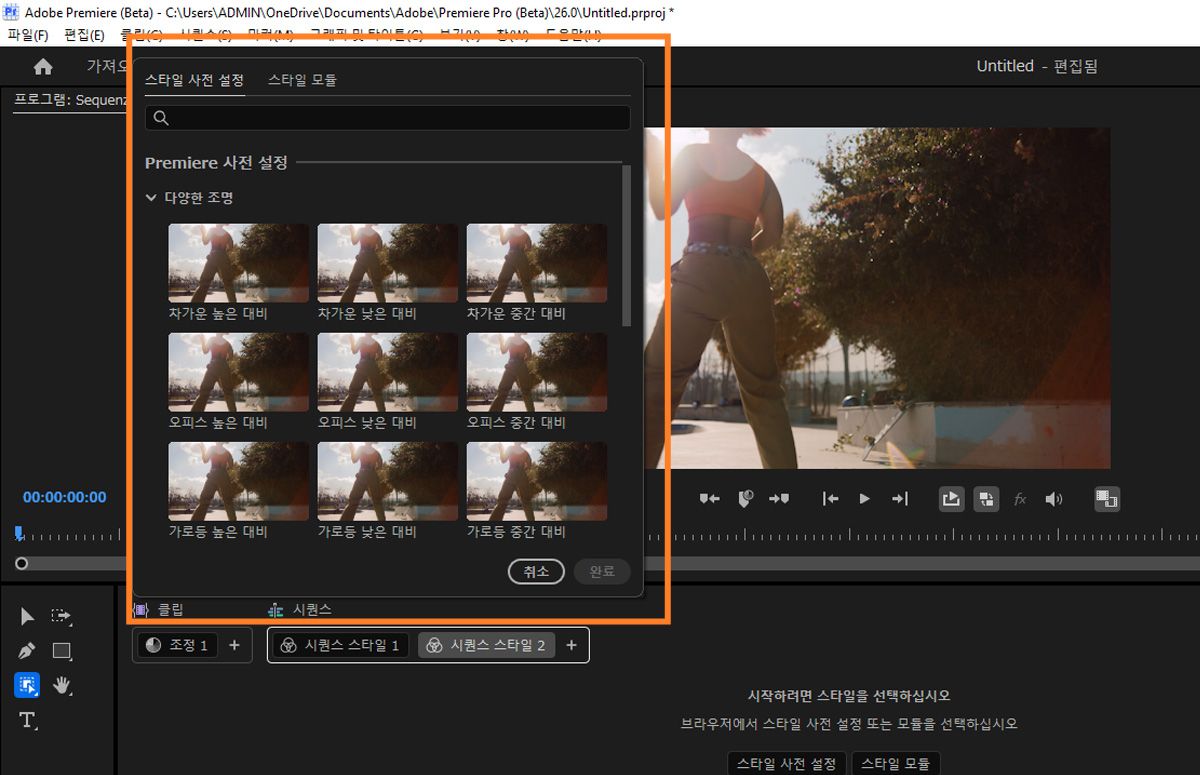Click the Untitled - 편집됨 title
The image size is (1200, 775).
[x=1037, y=66]
